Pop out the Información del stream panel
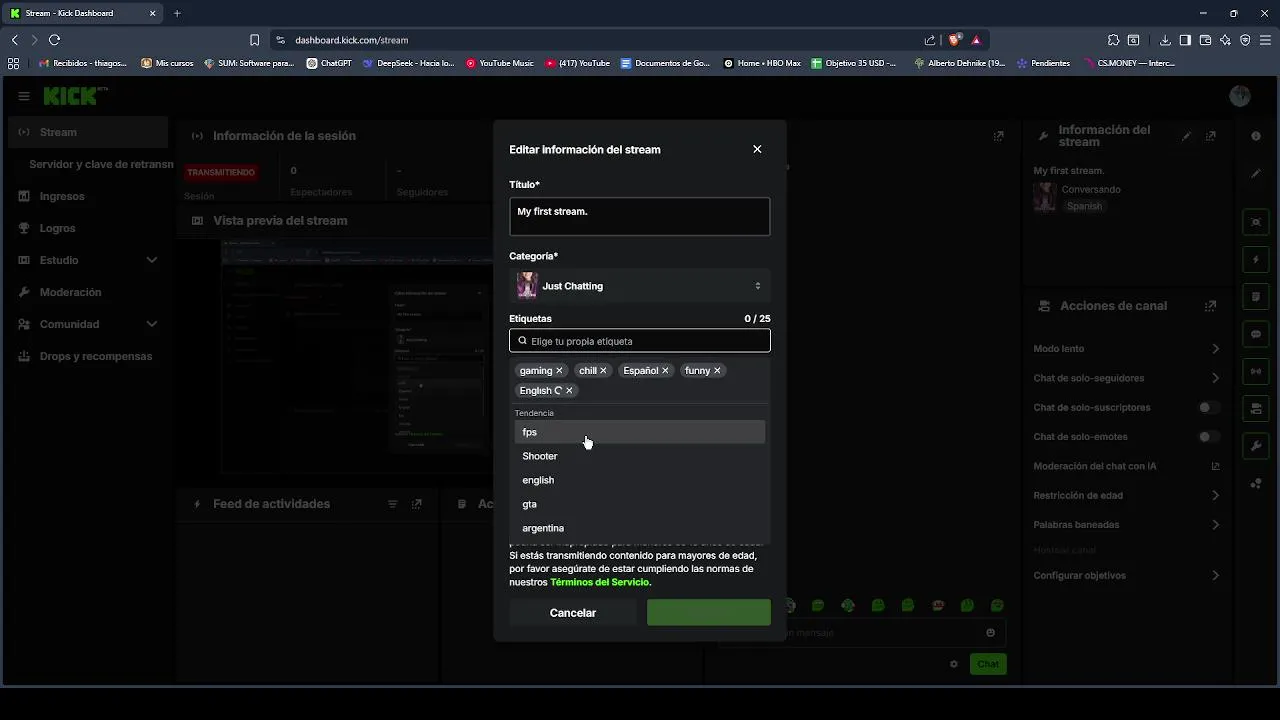The width and height of the screenshot is (1280, 720). pos(1211,136)
